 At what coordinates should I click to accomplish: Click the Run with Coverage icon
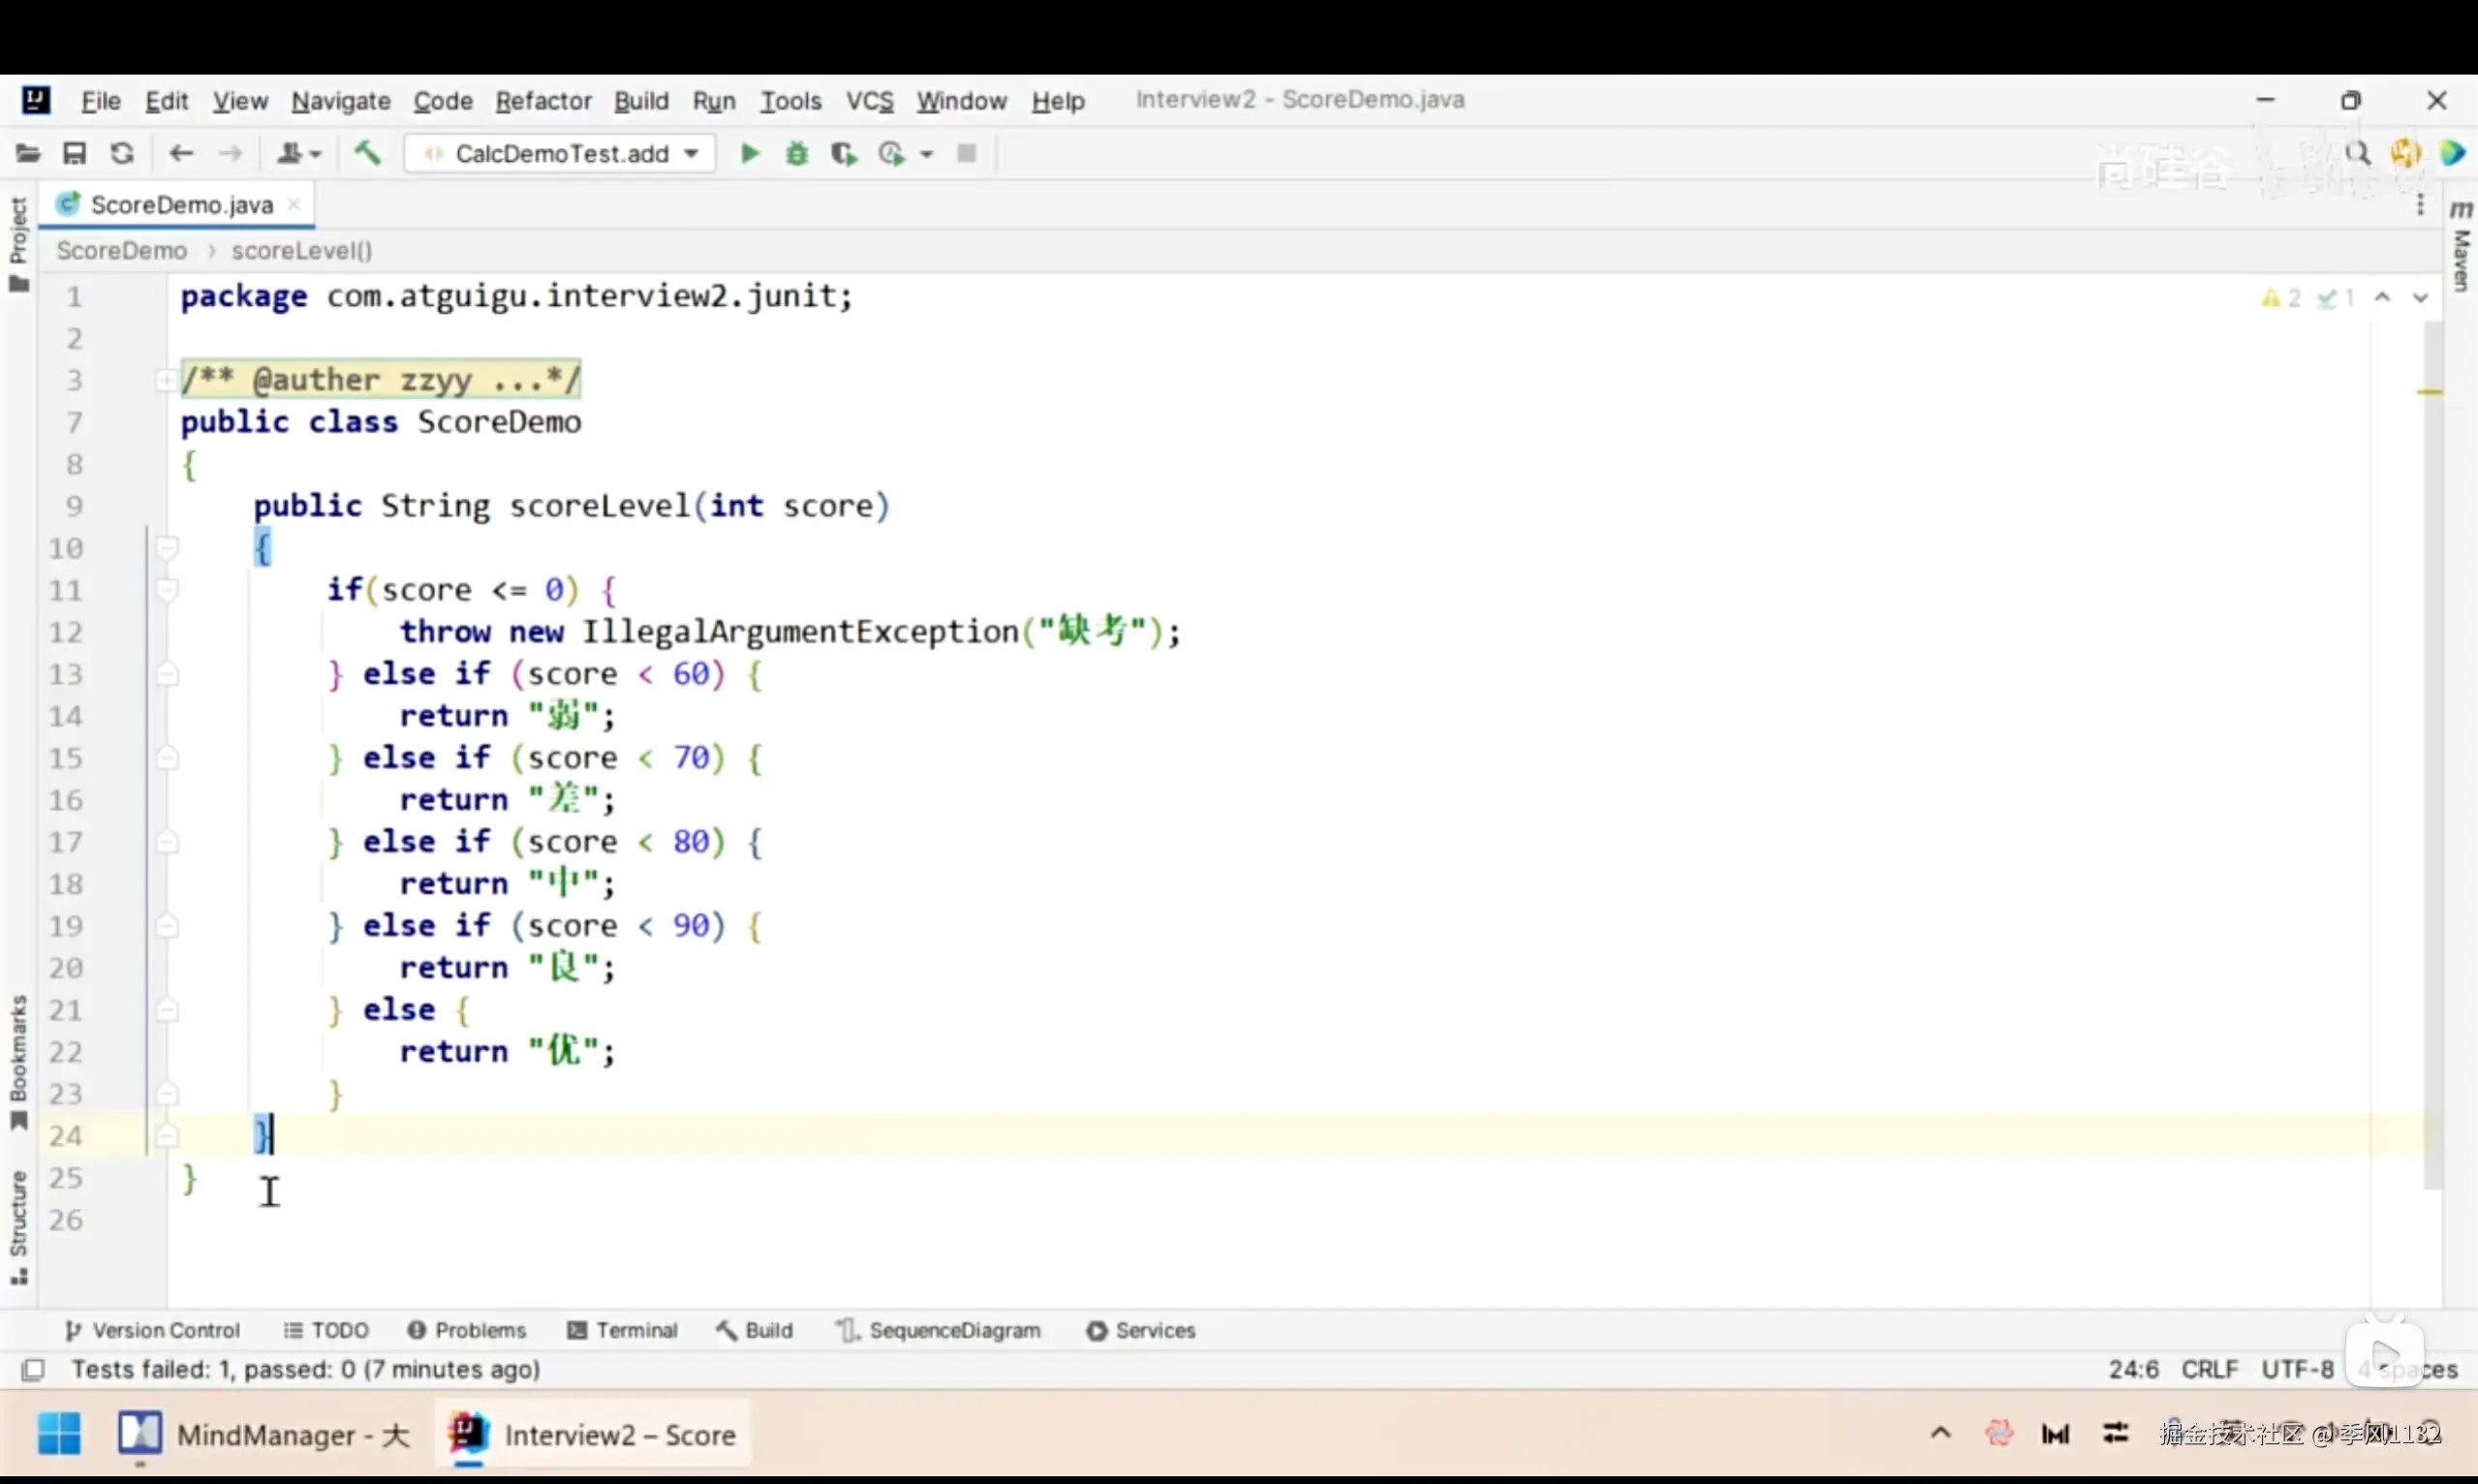click(844, 153)
